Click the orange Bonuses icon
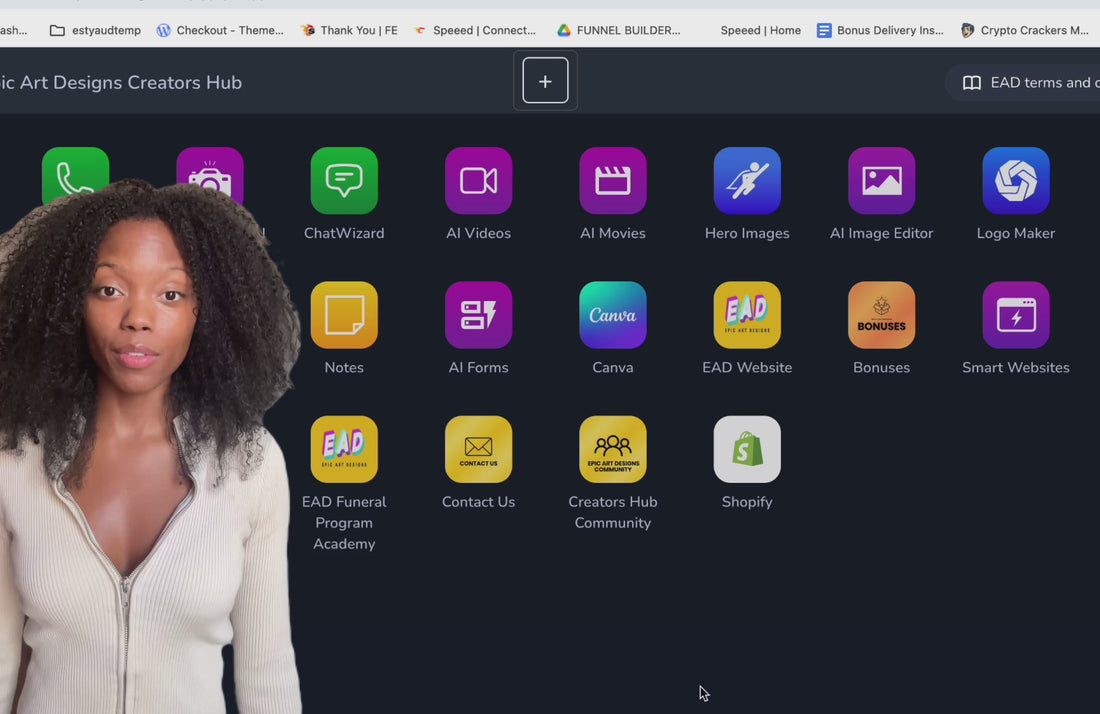This screenshot has height=714, width=1100. point(881,315)
